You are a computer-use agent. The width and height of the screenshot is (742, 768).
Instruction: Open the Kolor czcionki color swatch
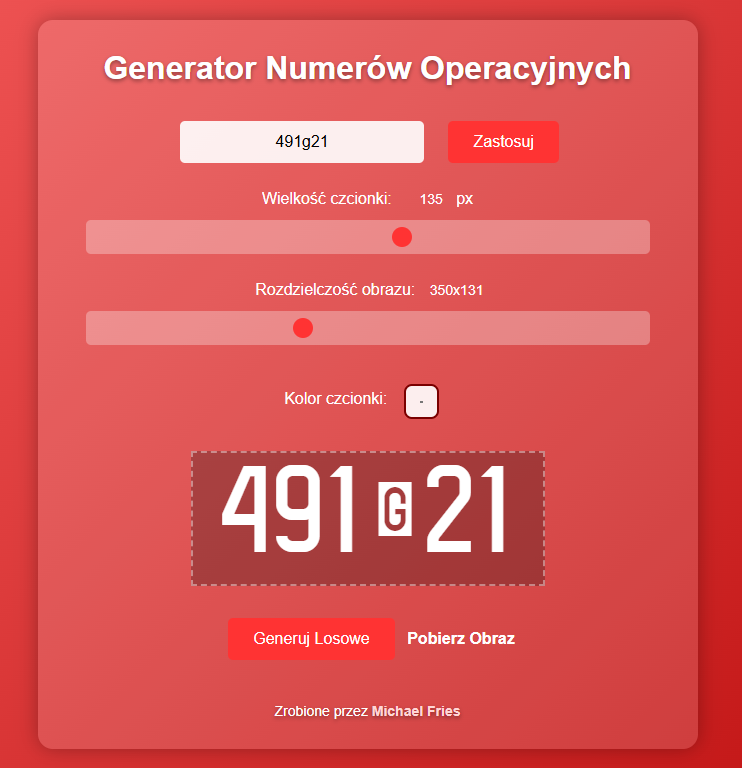421,401
